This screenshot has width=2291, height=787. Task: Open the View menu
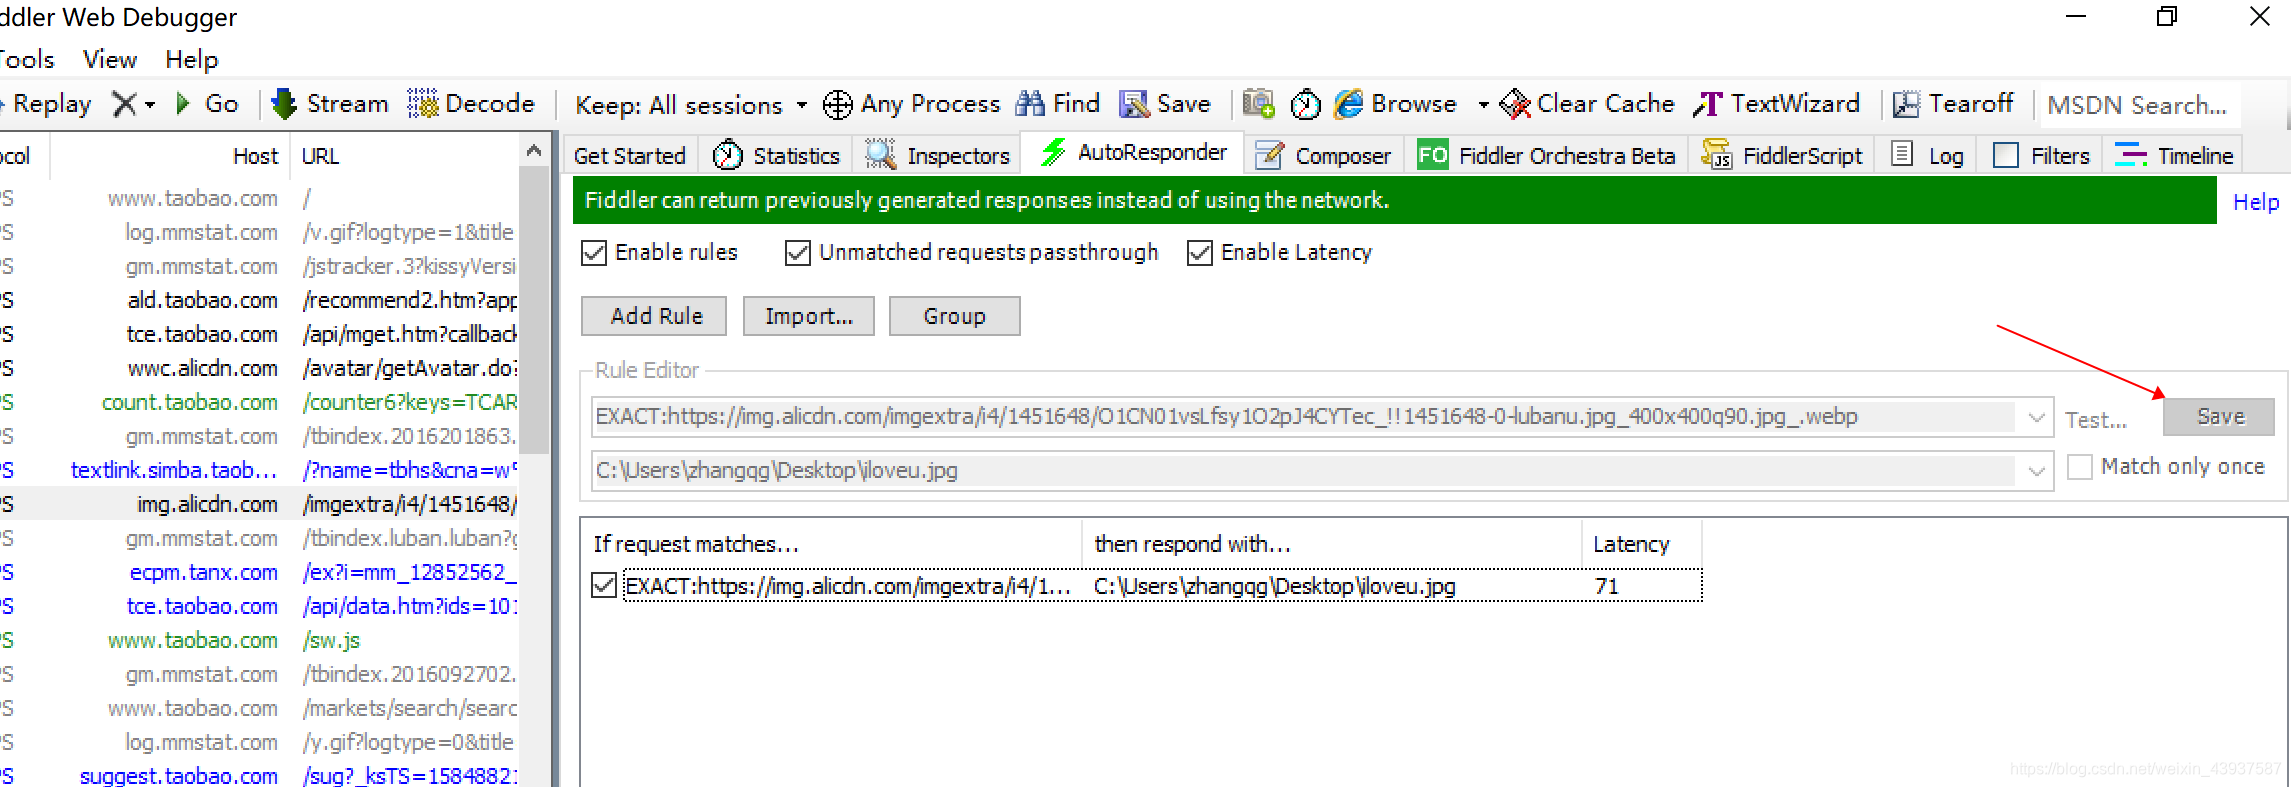tap(110, 60)
